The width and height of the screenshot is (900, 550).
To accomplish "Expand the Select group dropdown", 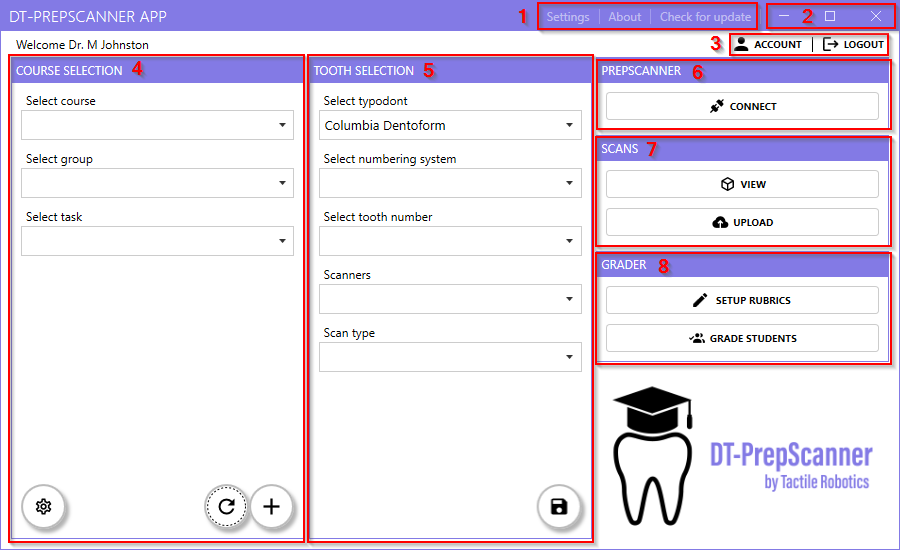I will (157, 183).
